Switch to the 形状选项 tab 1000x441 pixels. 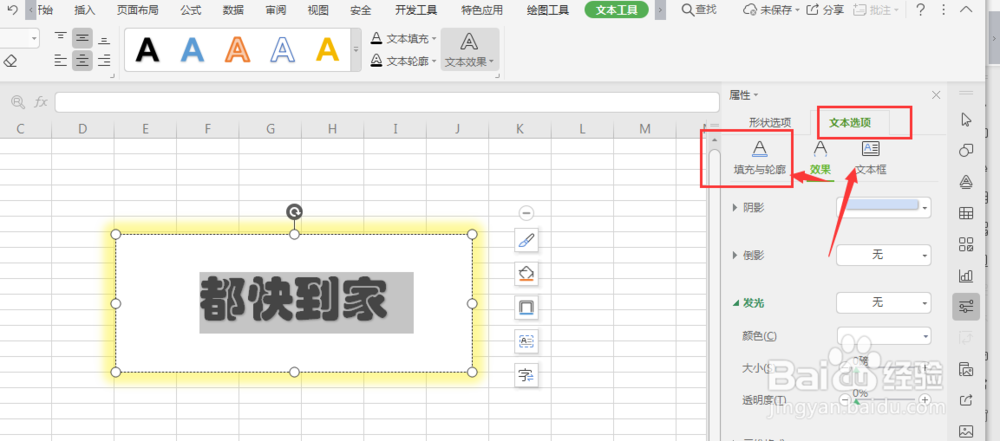point(770,123)
